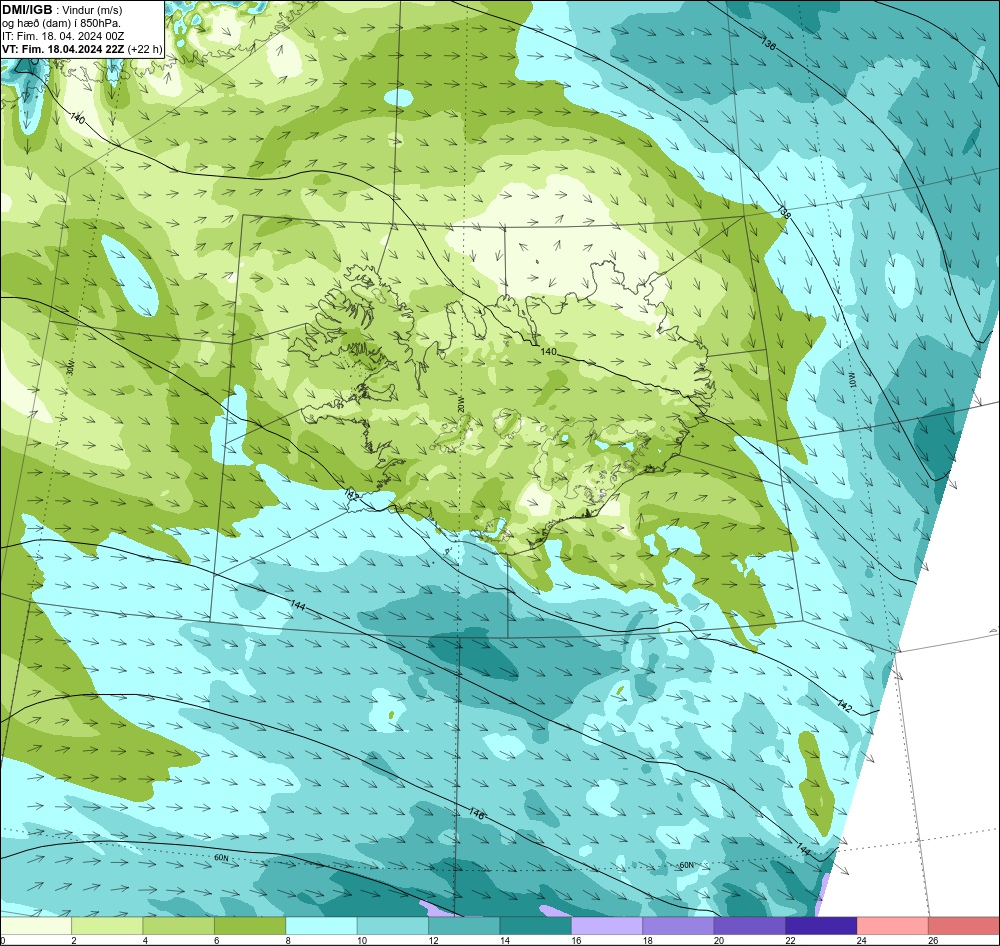Viewport: 1000px width, 946px height.
Task: Pick the 20–22 m/s violet legend swatch
Action: [x=750, y=925]
